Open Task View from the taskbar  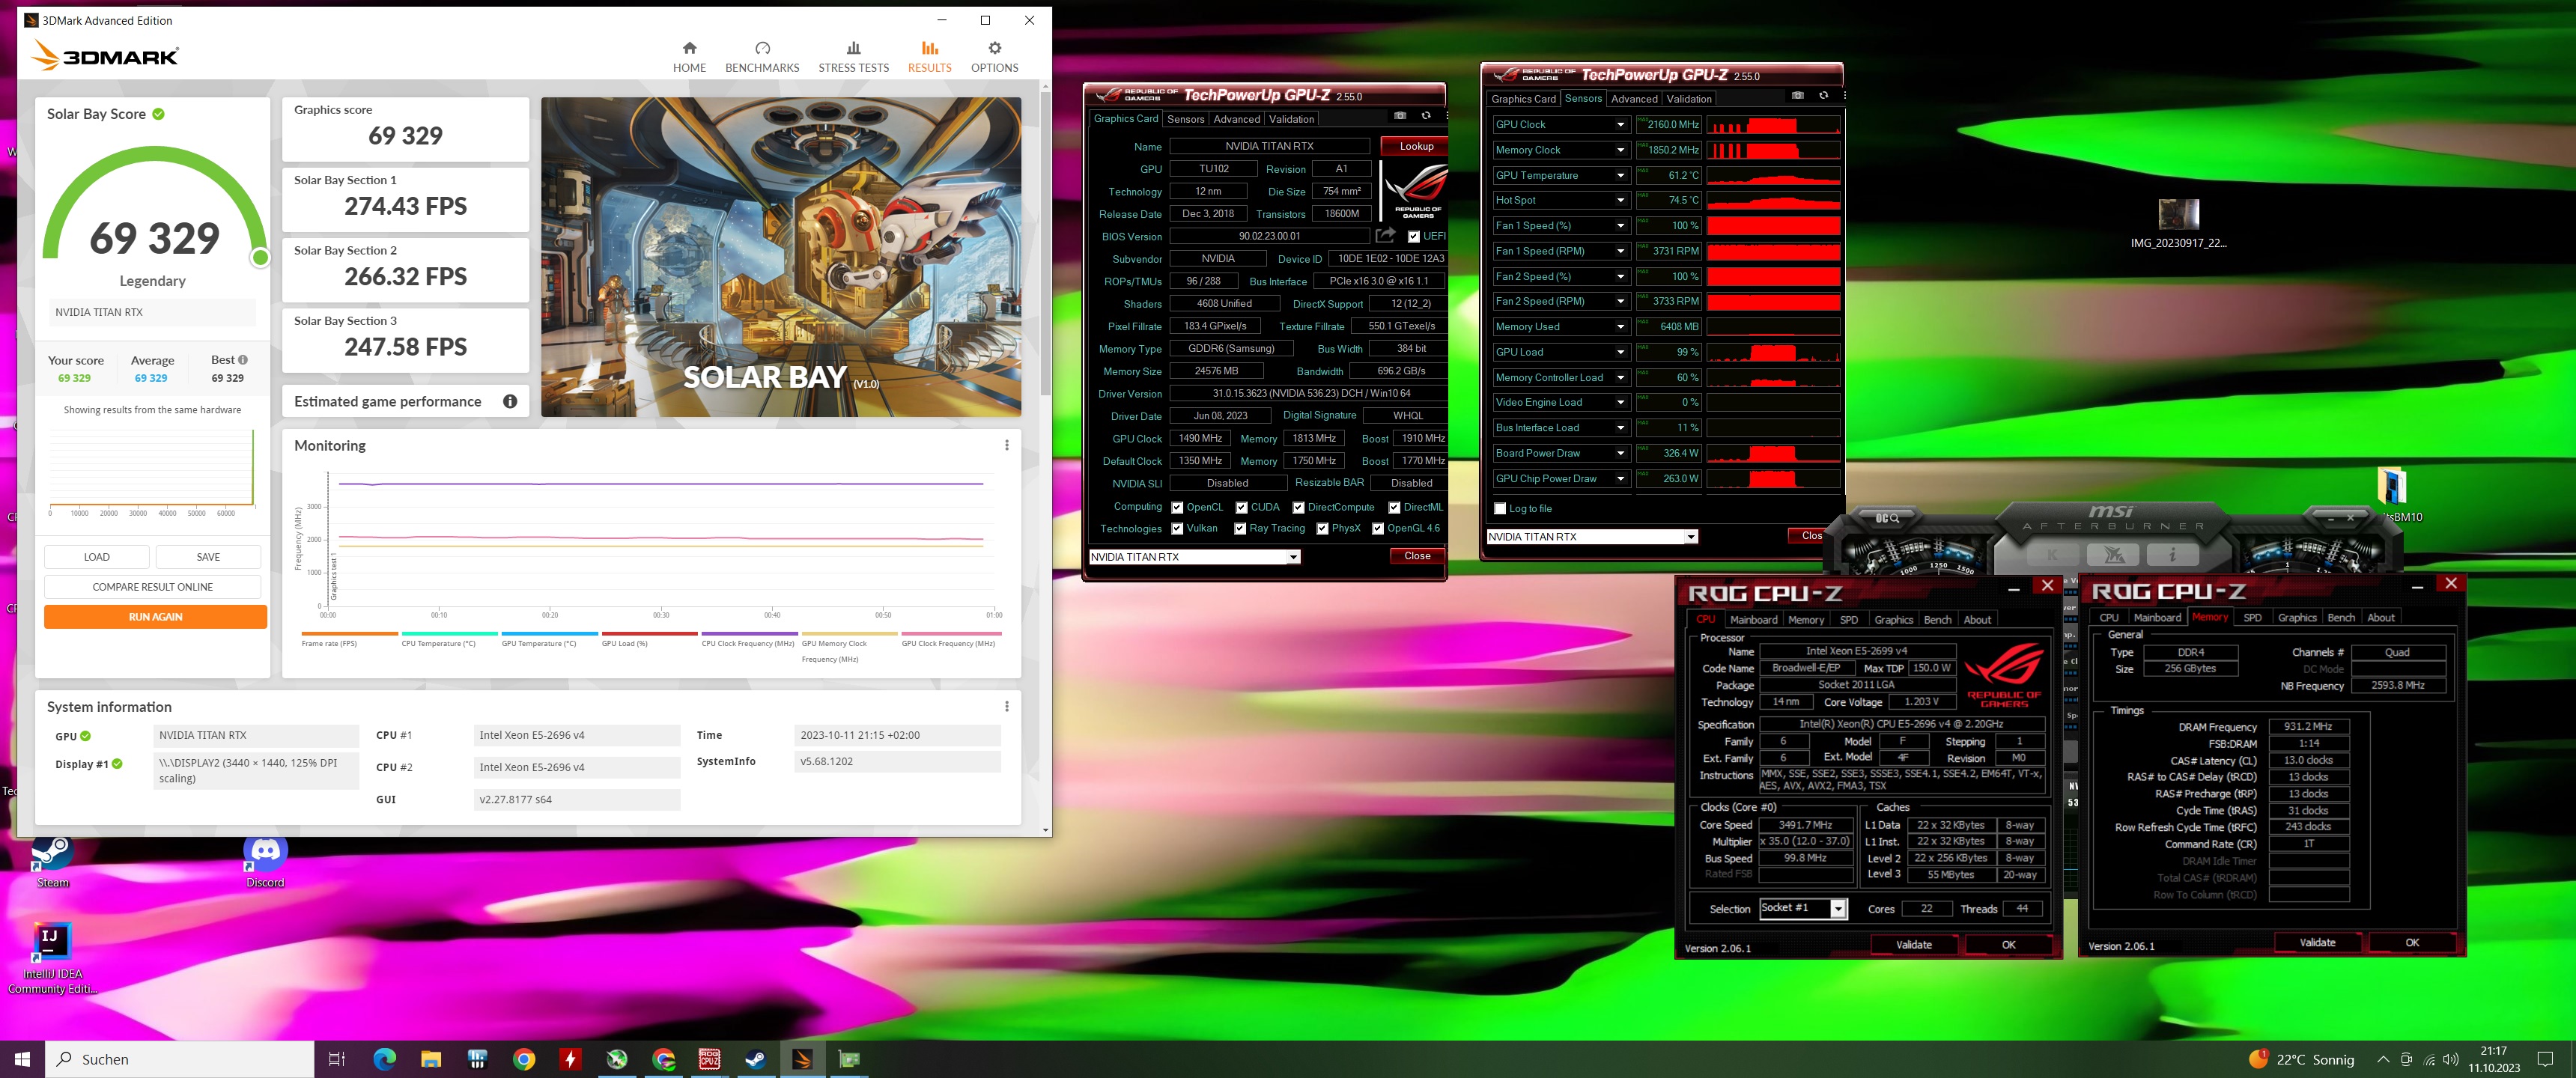tap(337, 1059)
